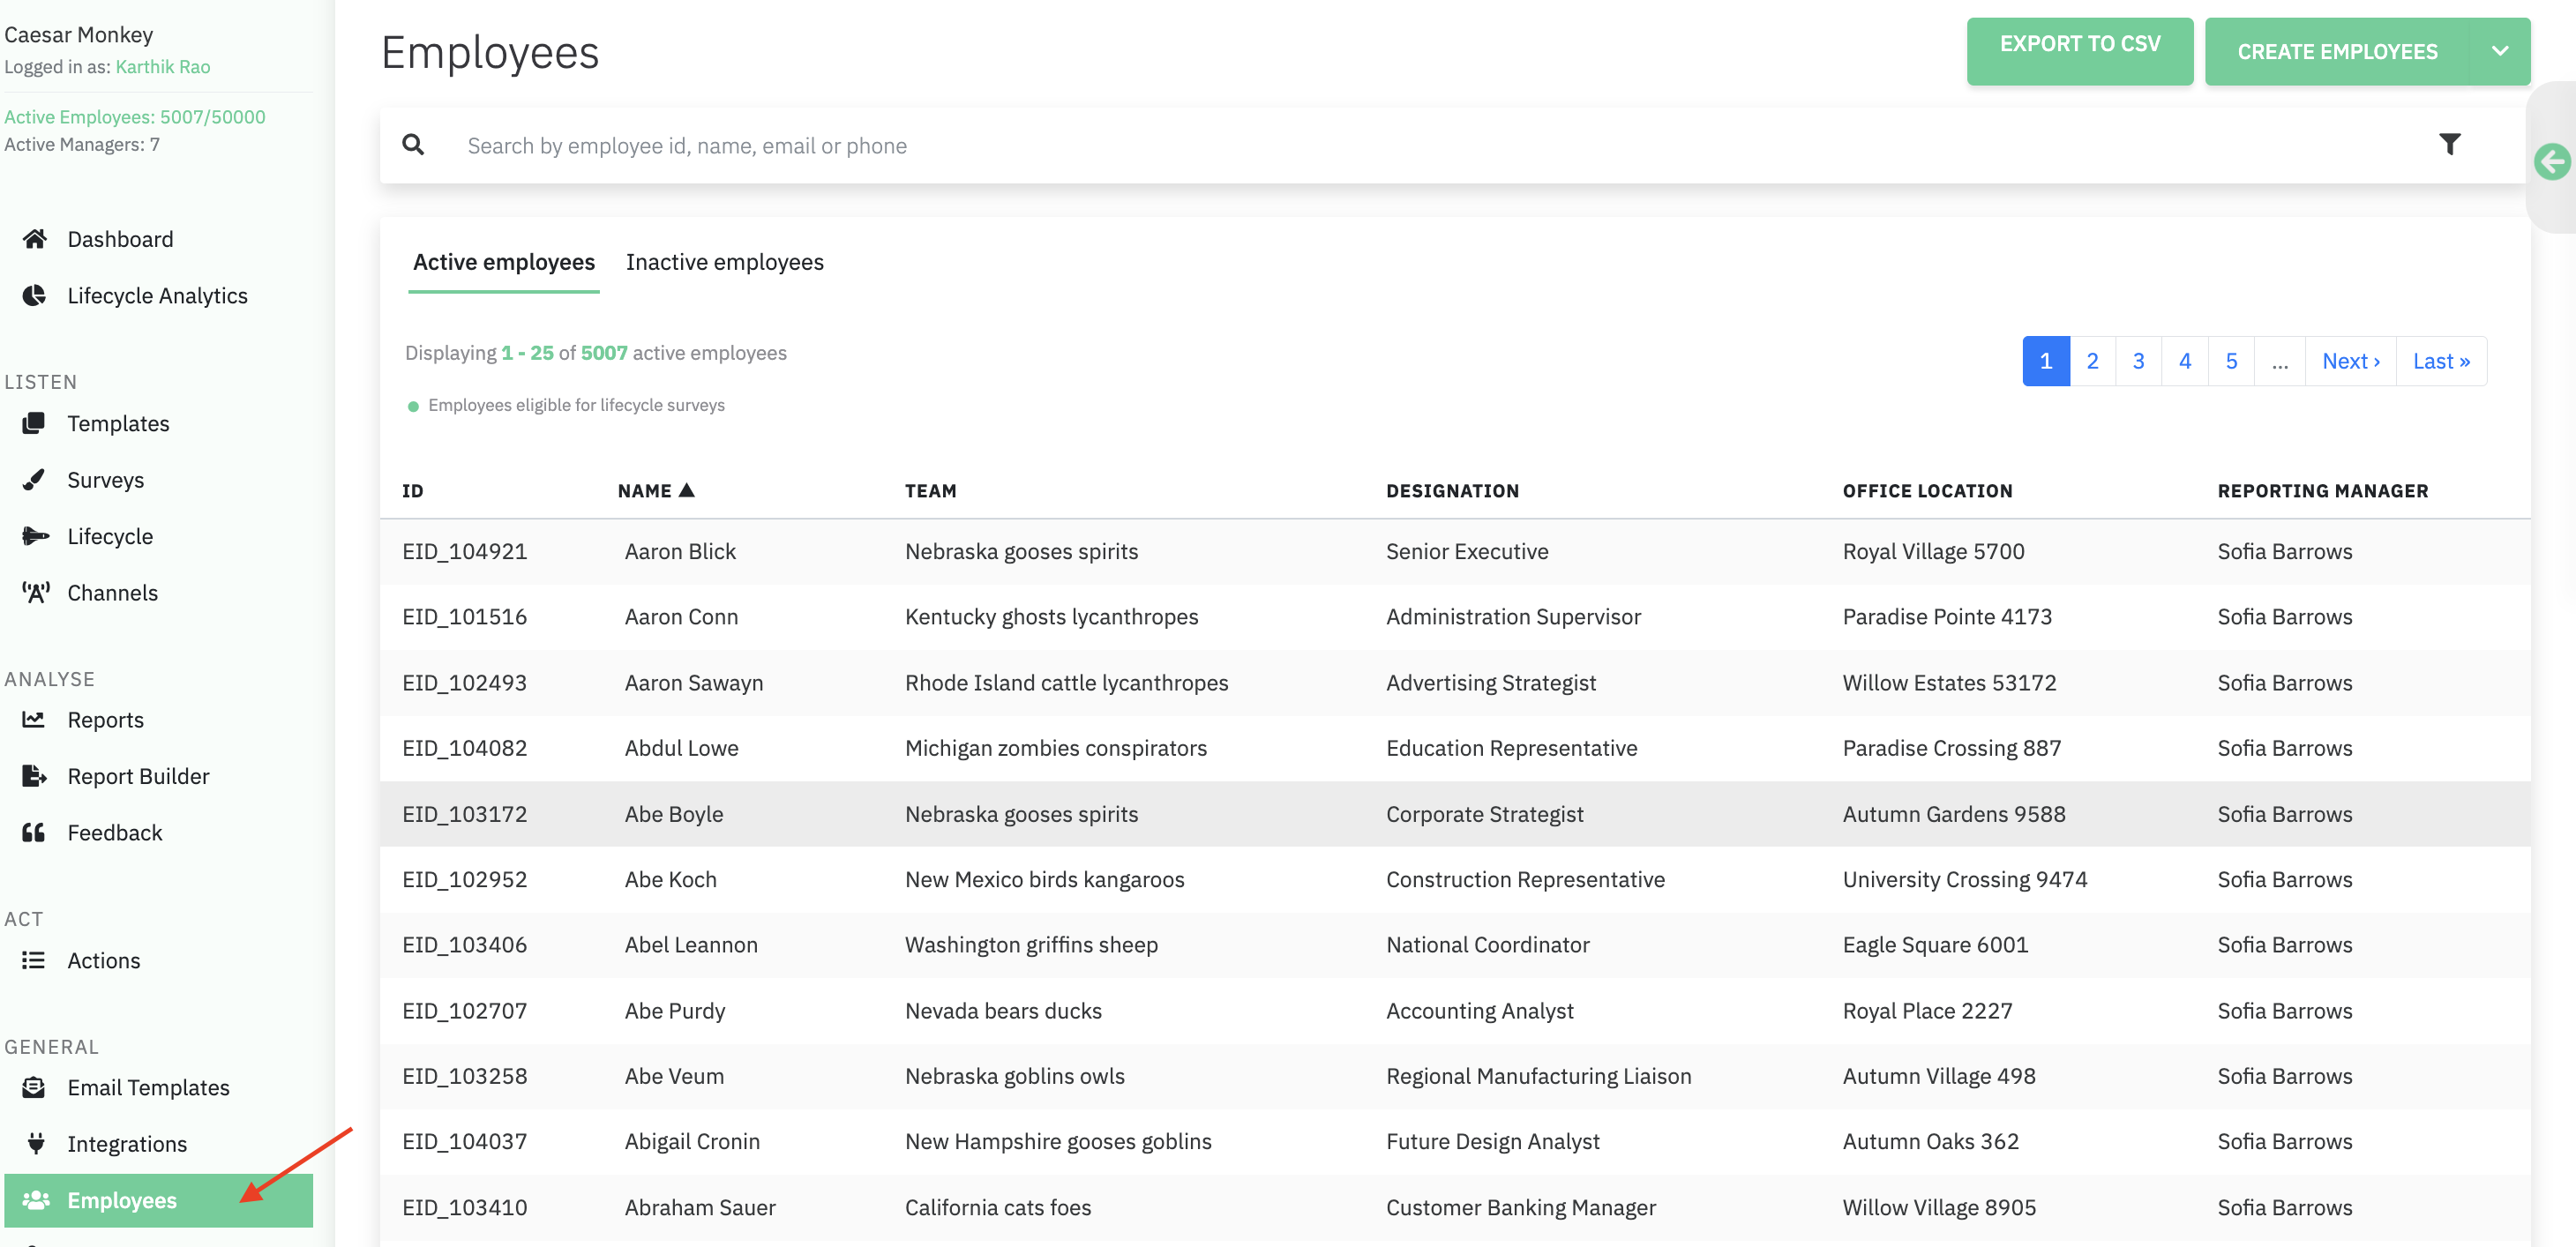Click the magnifier search icon
The width and height of the screenshot is (2576, 1247).
(x=413, y=145)
